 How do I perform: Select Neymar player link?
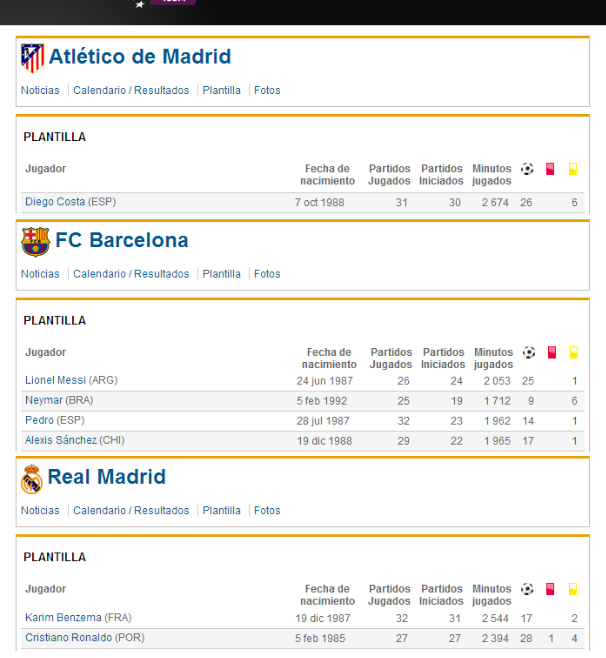click(x=44, y=400)
